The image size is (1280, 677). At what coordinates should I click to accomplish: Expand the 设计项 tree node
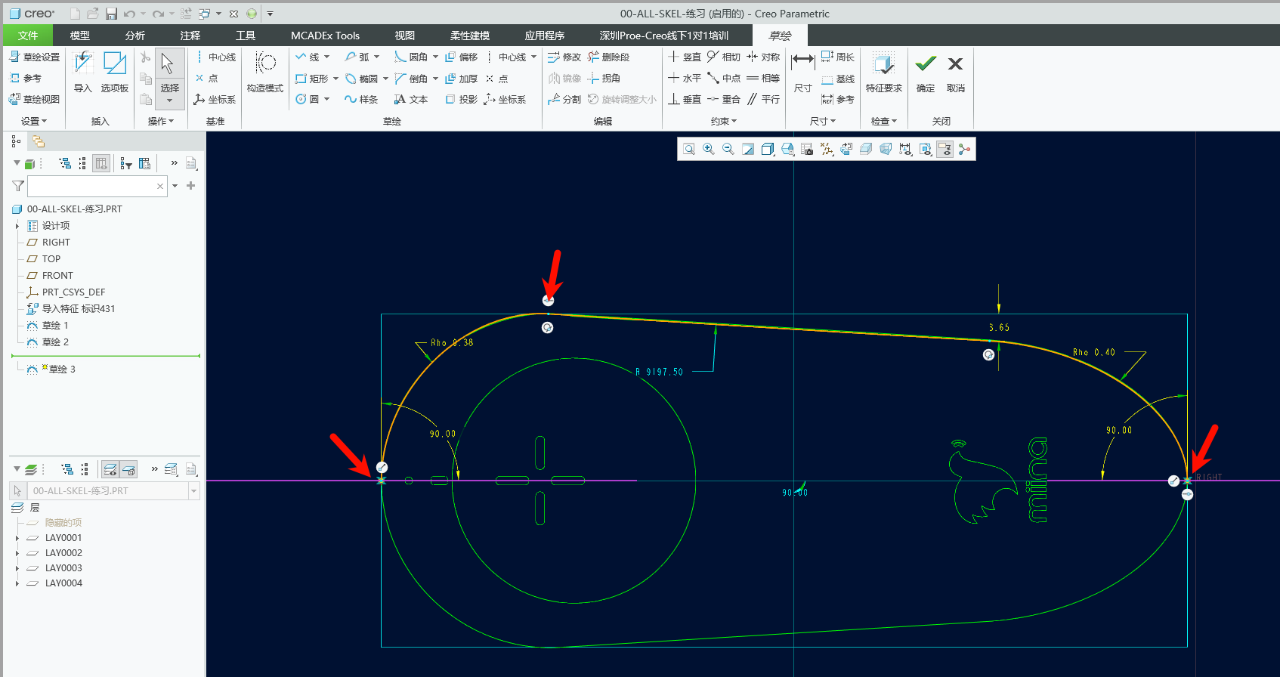point(17,226)
